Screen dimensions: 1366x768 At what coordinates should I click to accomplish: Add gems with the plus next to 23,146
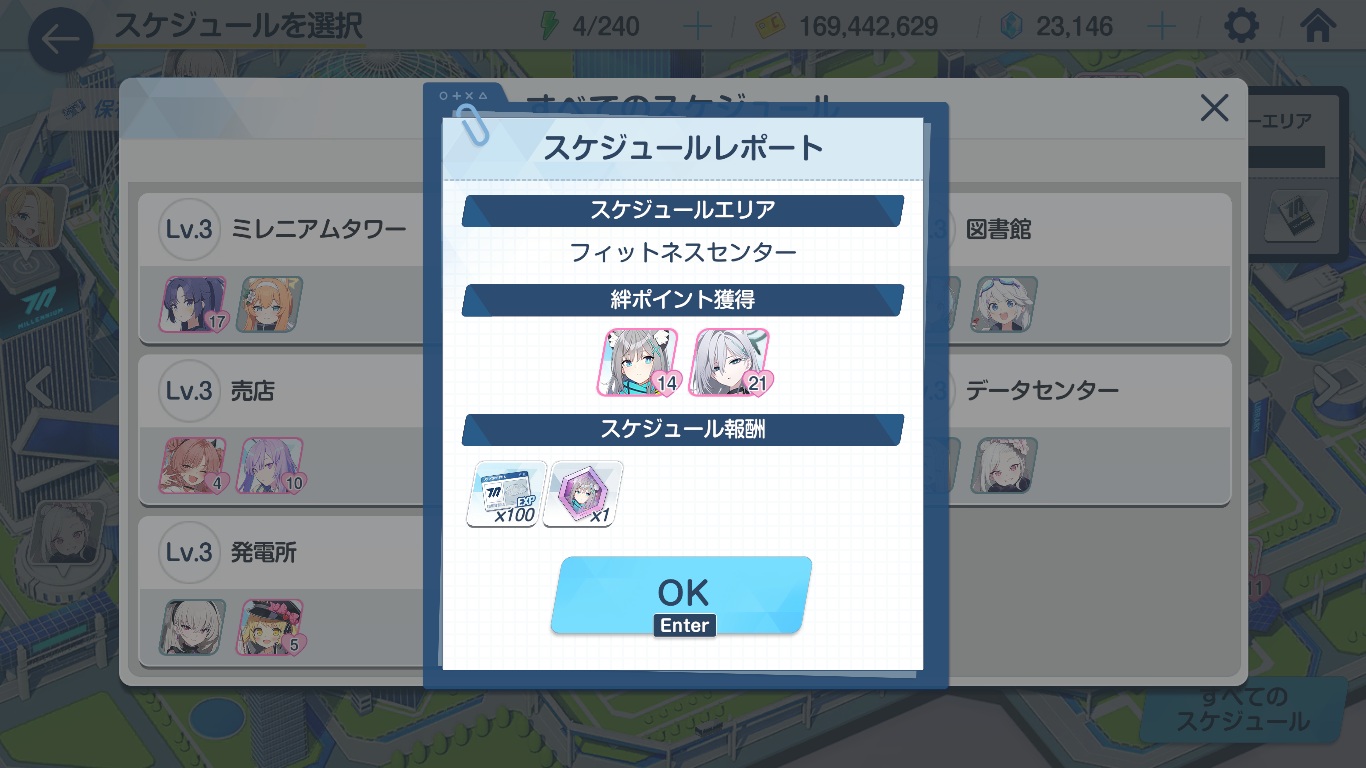point(1161,26)
